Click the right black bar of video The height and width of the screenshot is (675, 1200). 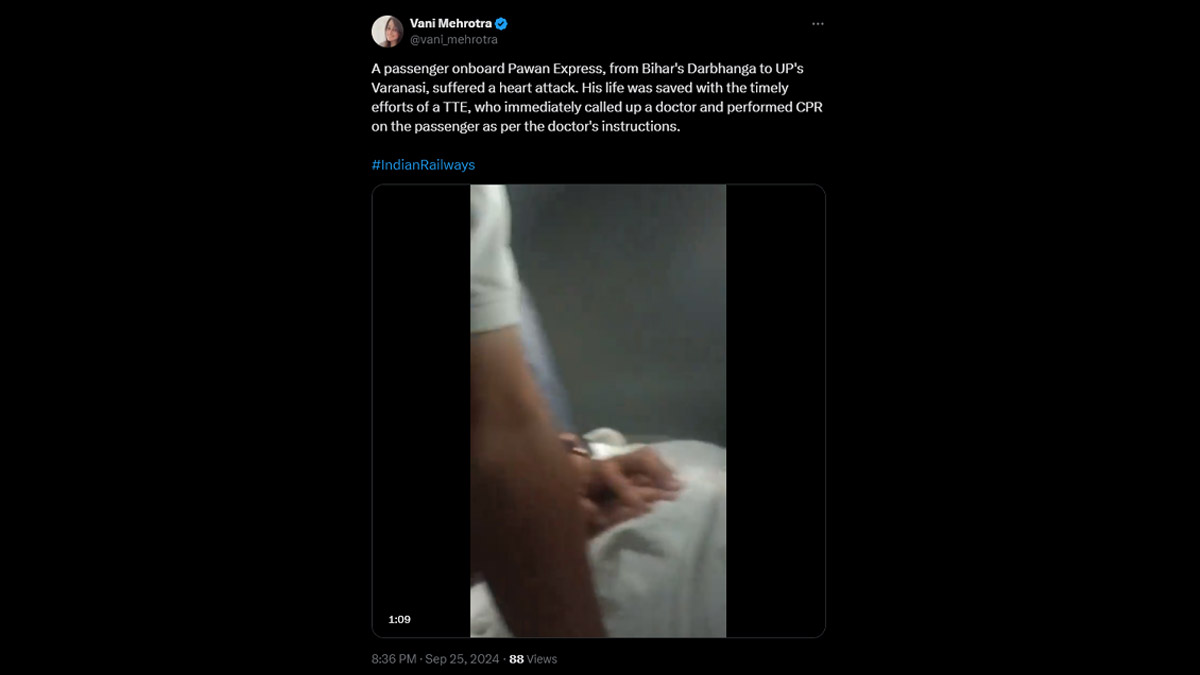pyautogui.click(x=775, y=411)
